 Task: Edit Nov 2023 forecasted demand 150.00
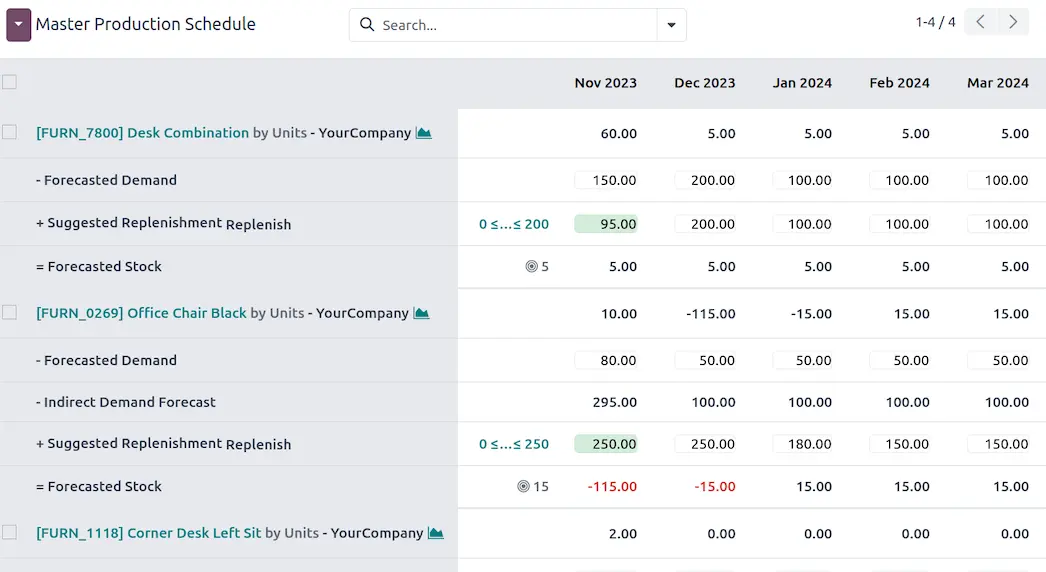[x=606, y=180]
